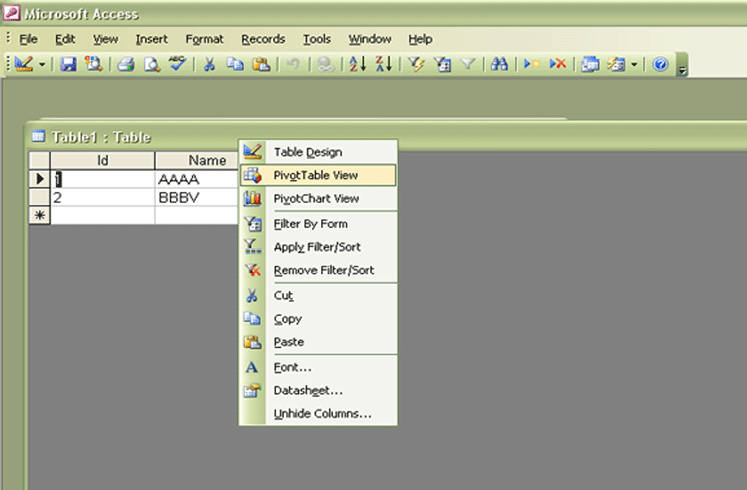This screenshot has height=490, width=747.
Task: Choose Table Design from context menu
Action: pyautogui.click(x=318, y=152)
